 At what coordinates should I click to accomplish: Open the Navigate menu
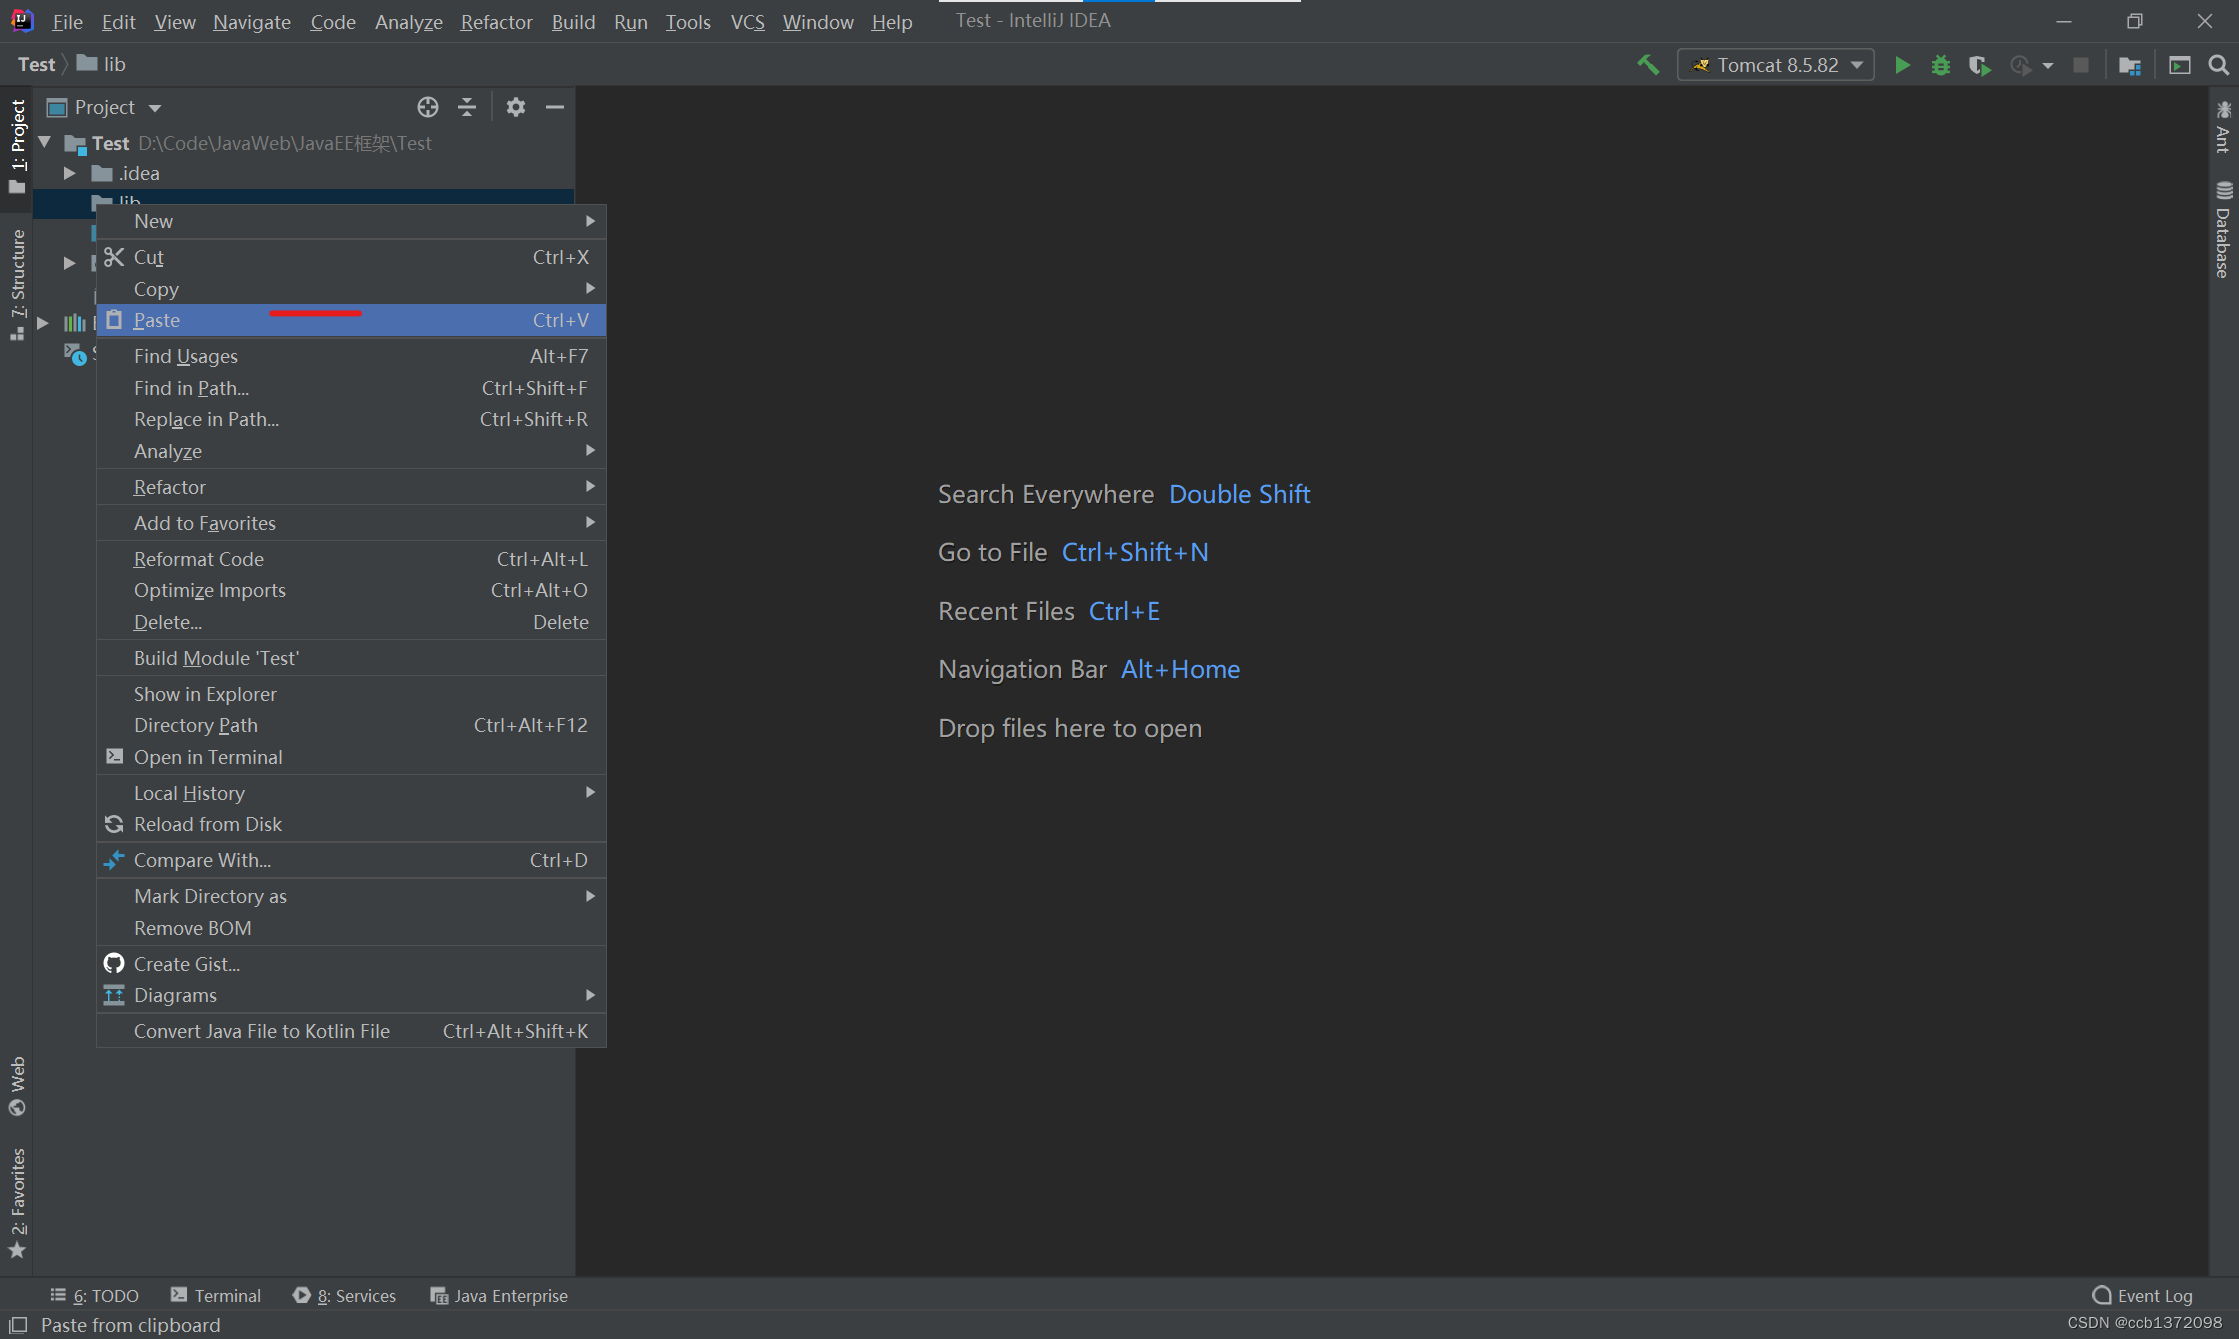[252, 21]
